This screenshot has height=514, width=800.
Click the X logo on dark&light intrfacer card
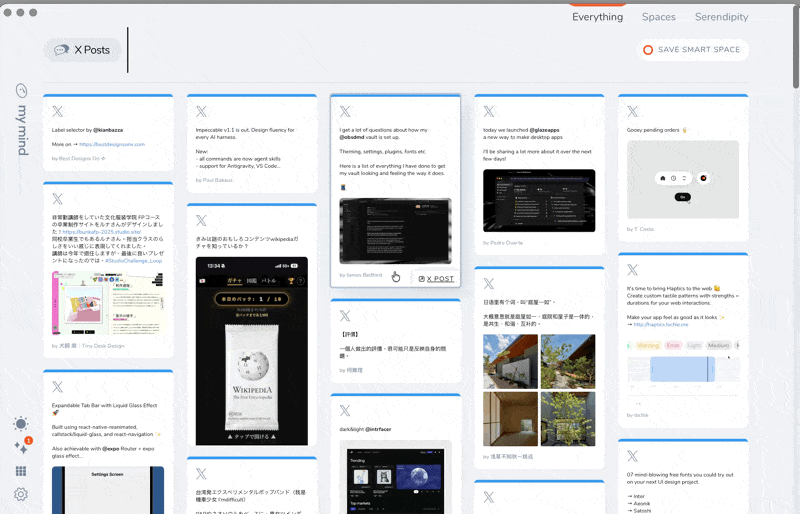tap(345, 410)
